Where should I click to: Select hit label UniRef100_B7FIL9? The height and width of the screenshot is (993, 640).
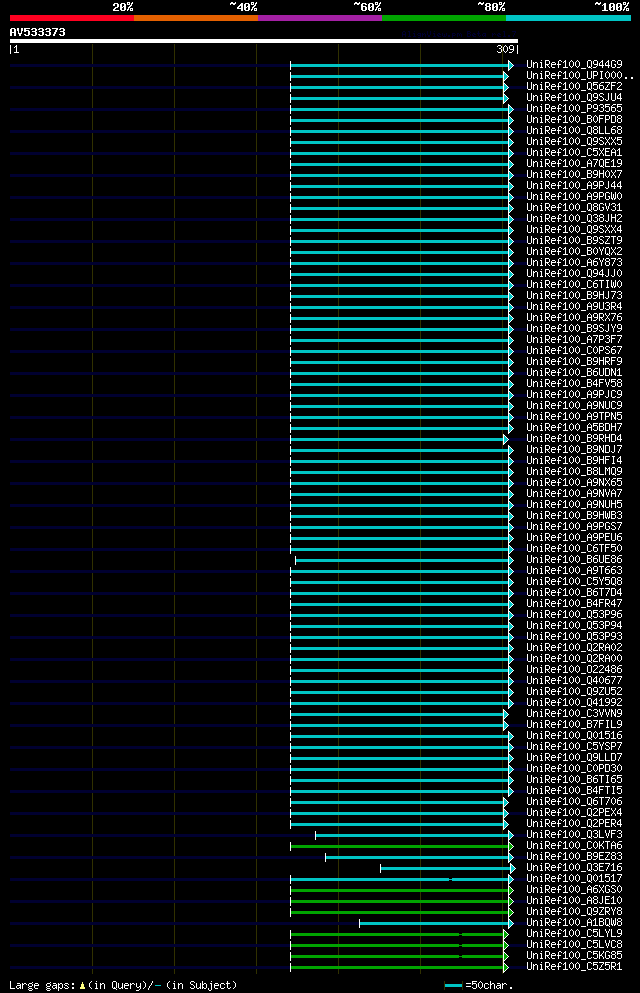(x=574, y=724)
